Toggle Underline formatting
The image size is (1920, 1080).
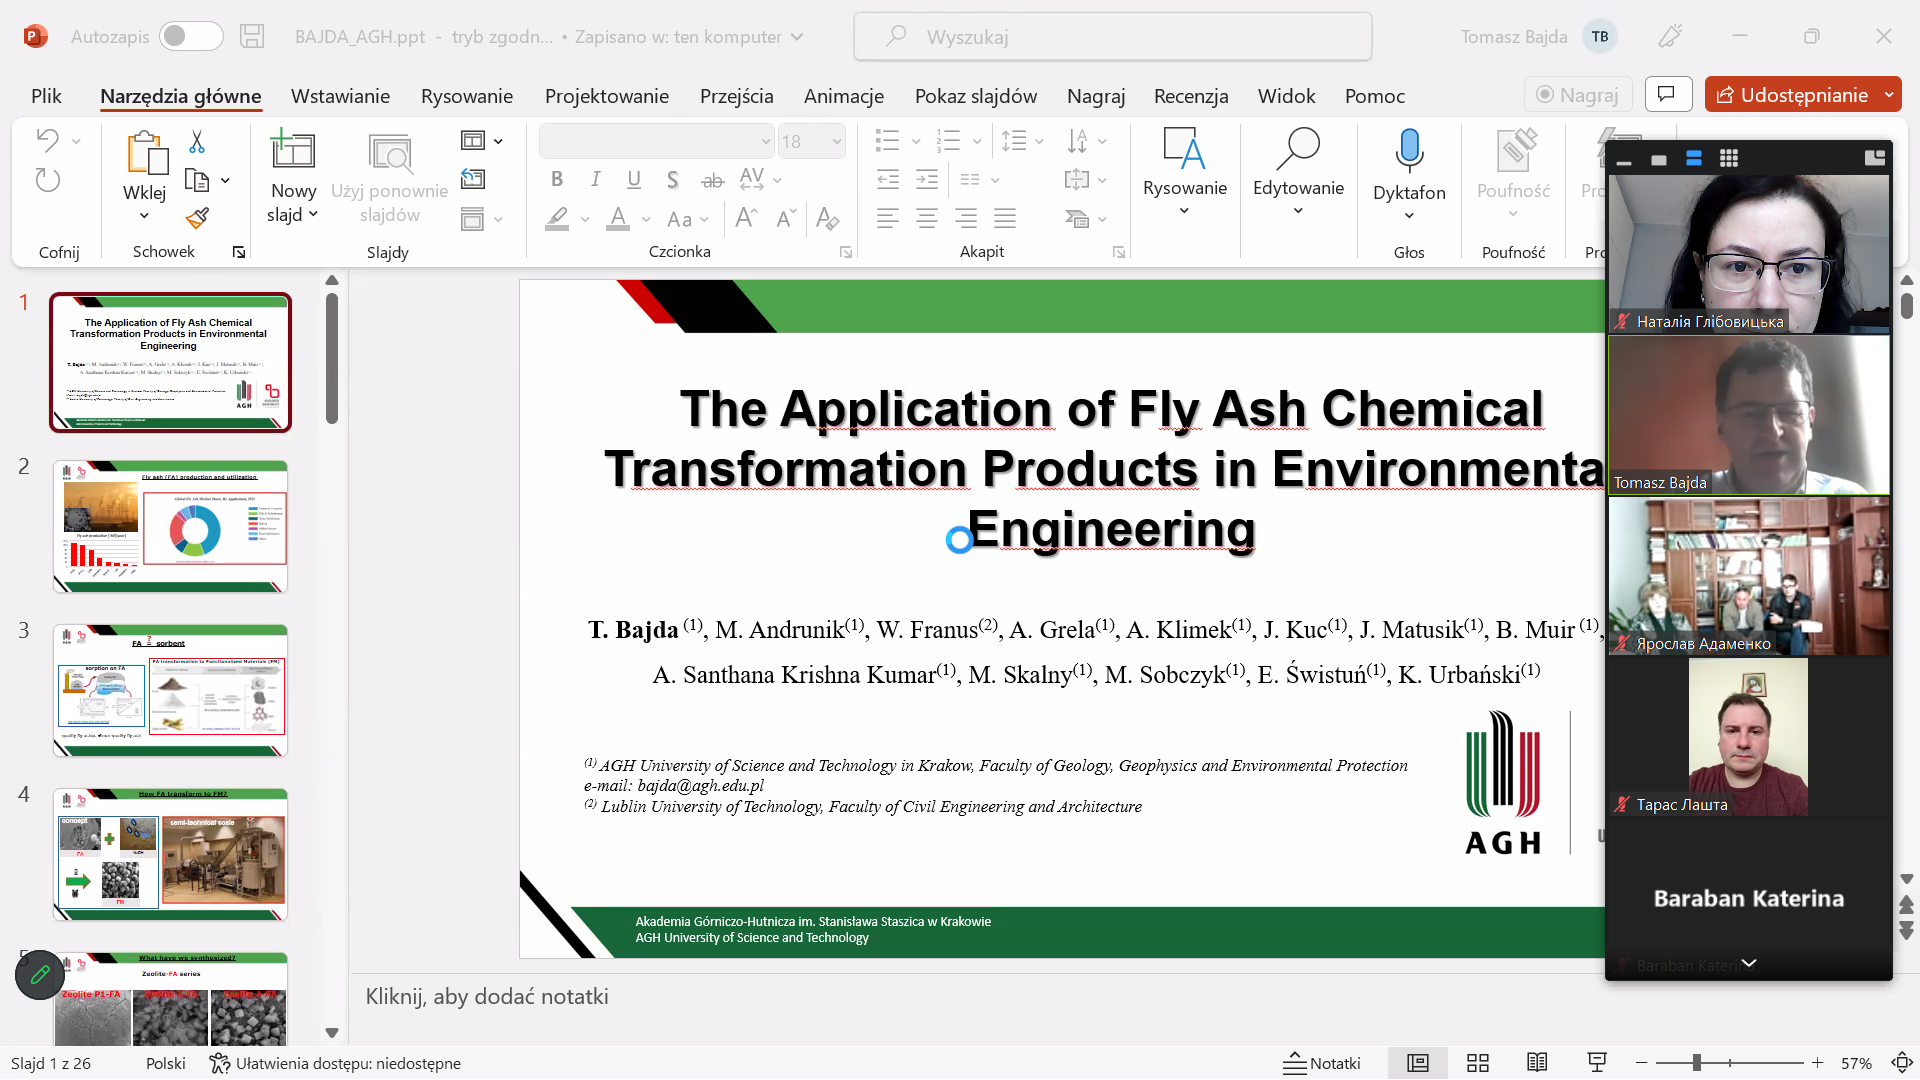(634, 179)
